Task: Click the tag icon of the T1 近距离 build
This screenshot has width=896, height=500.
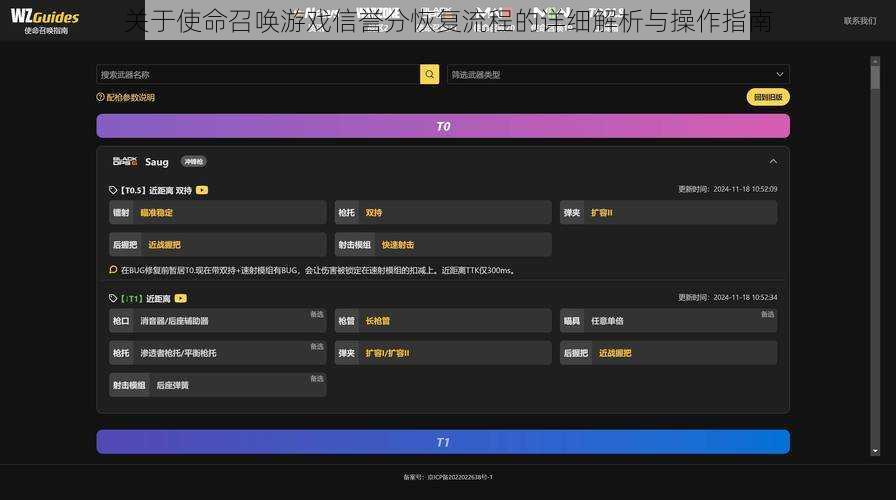Action: coord(113,298)
